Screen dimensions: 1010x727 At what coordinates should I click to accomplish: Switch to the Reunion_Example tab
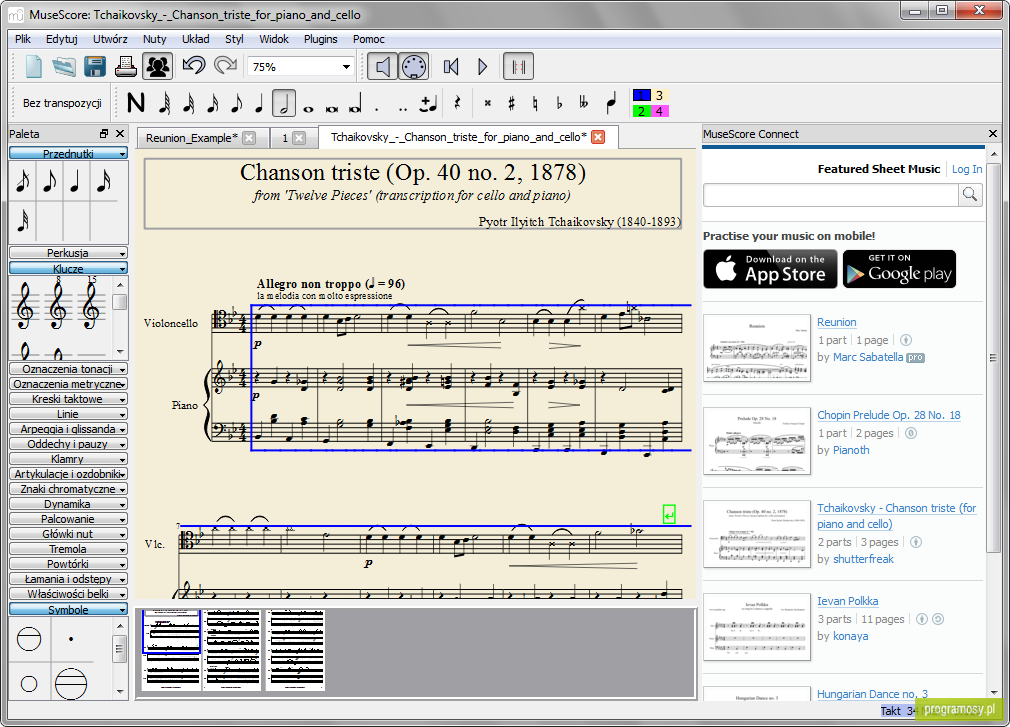[x=191, y=138]
